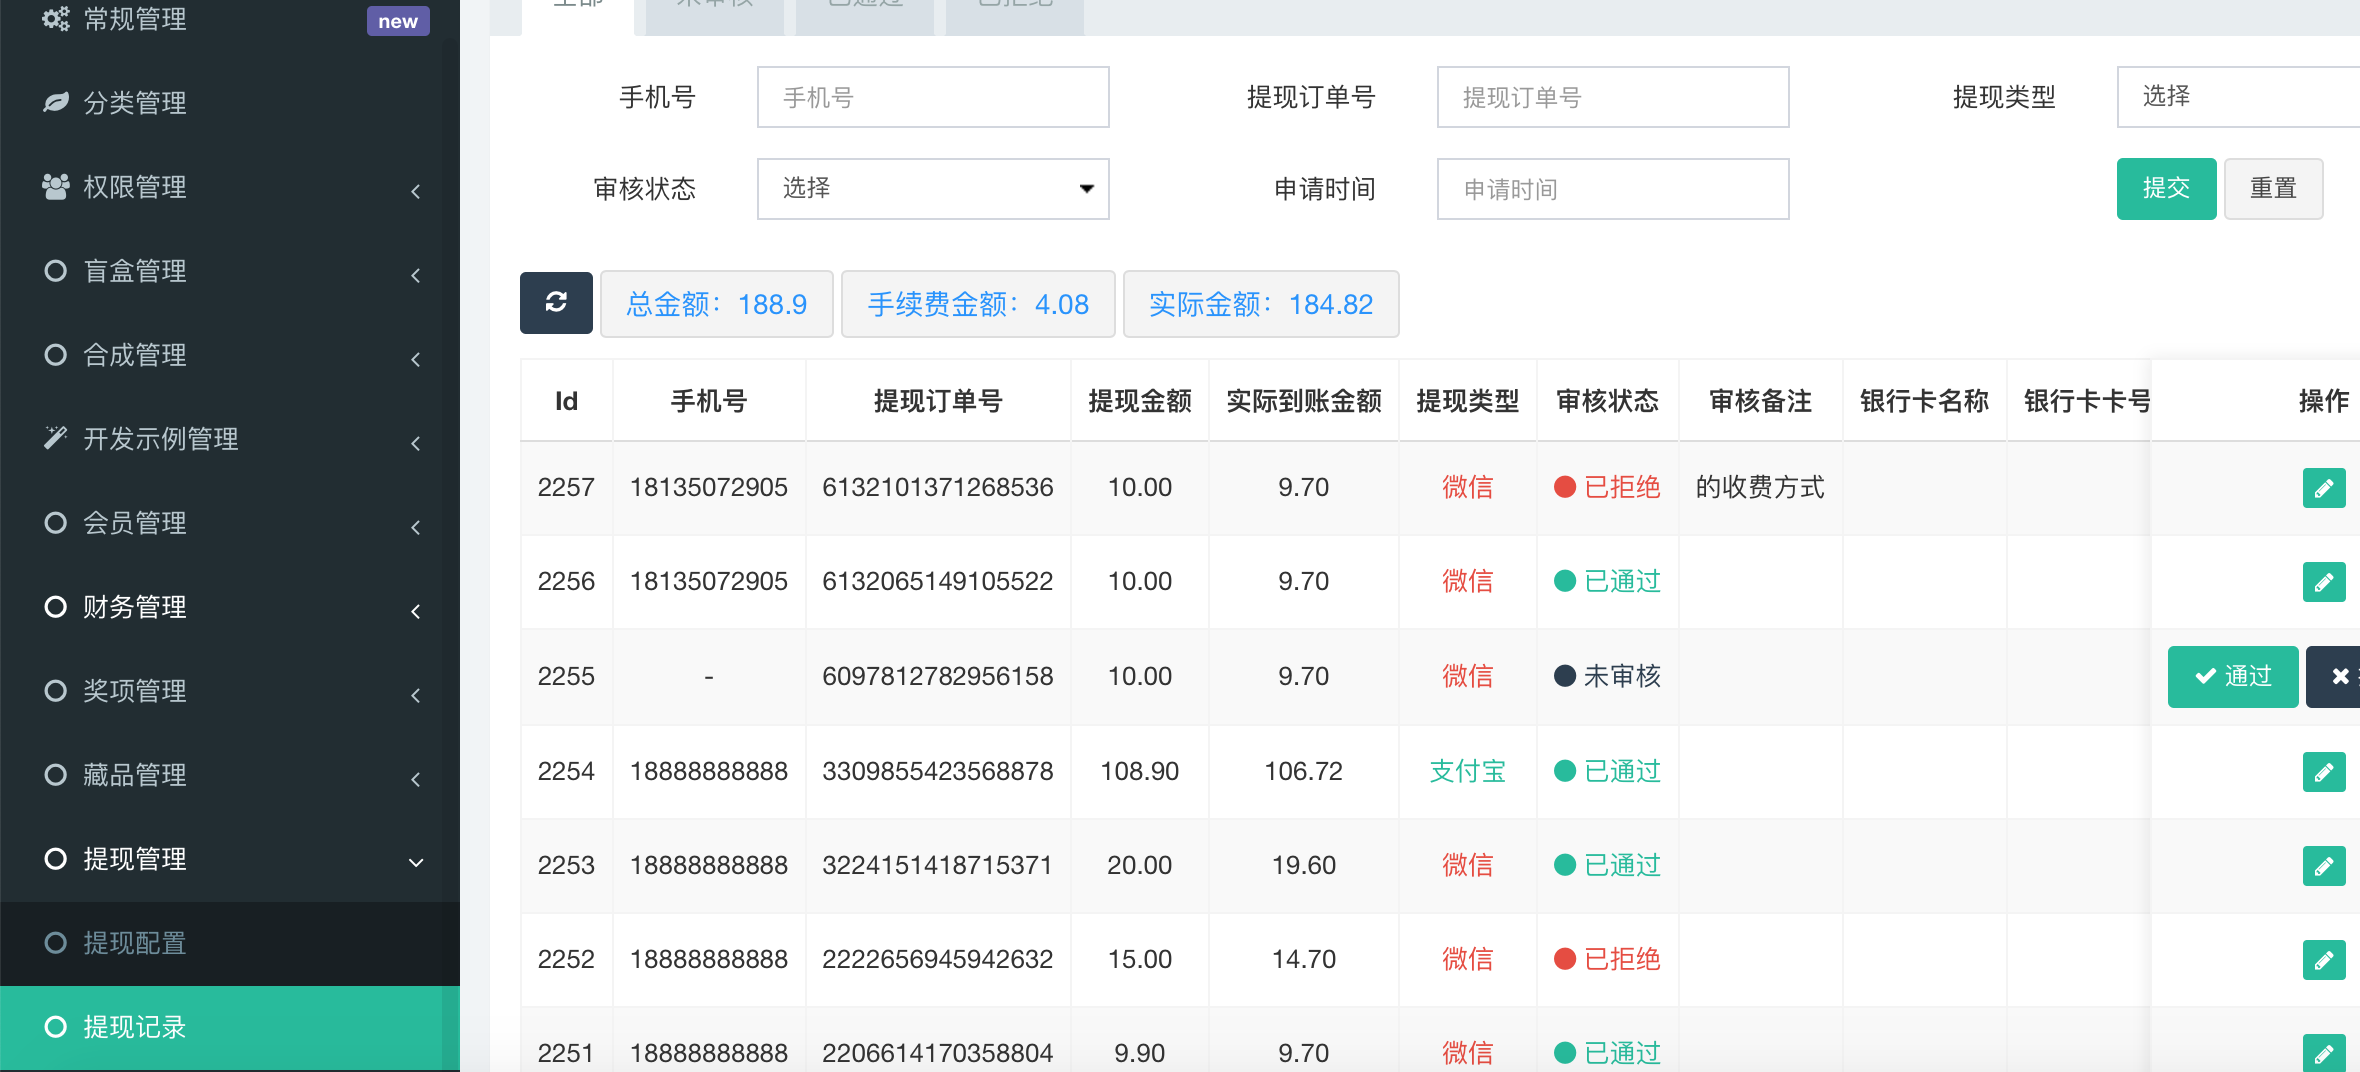
Task: Click the leaf icon beside 分类管理
Action: pyautogui.click(x=56, y=103)
